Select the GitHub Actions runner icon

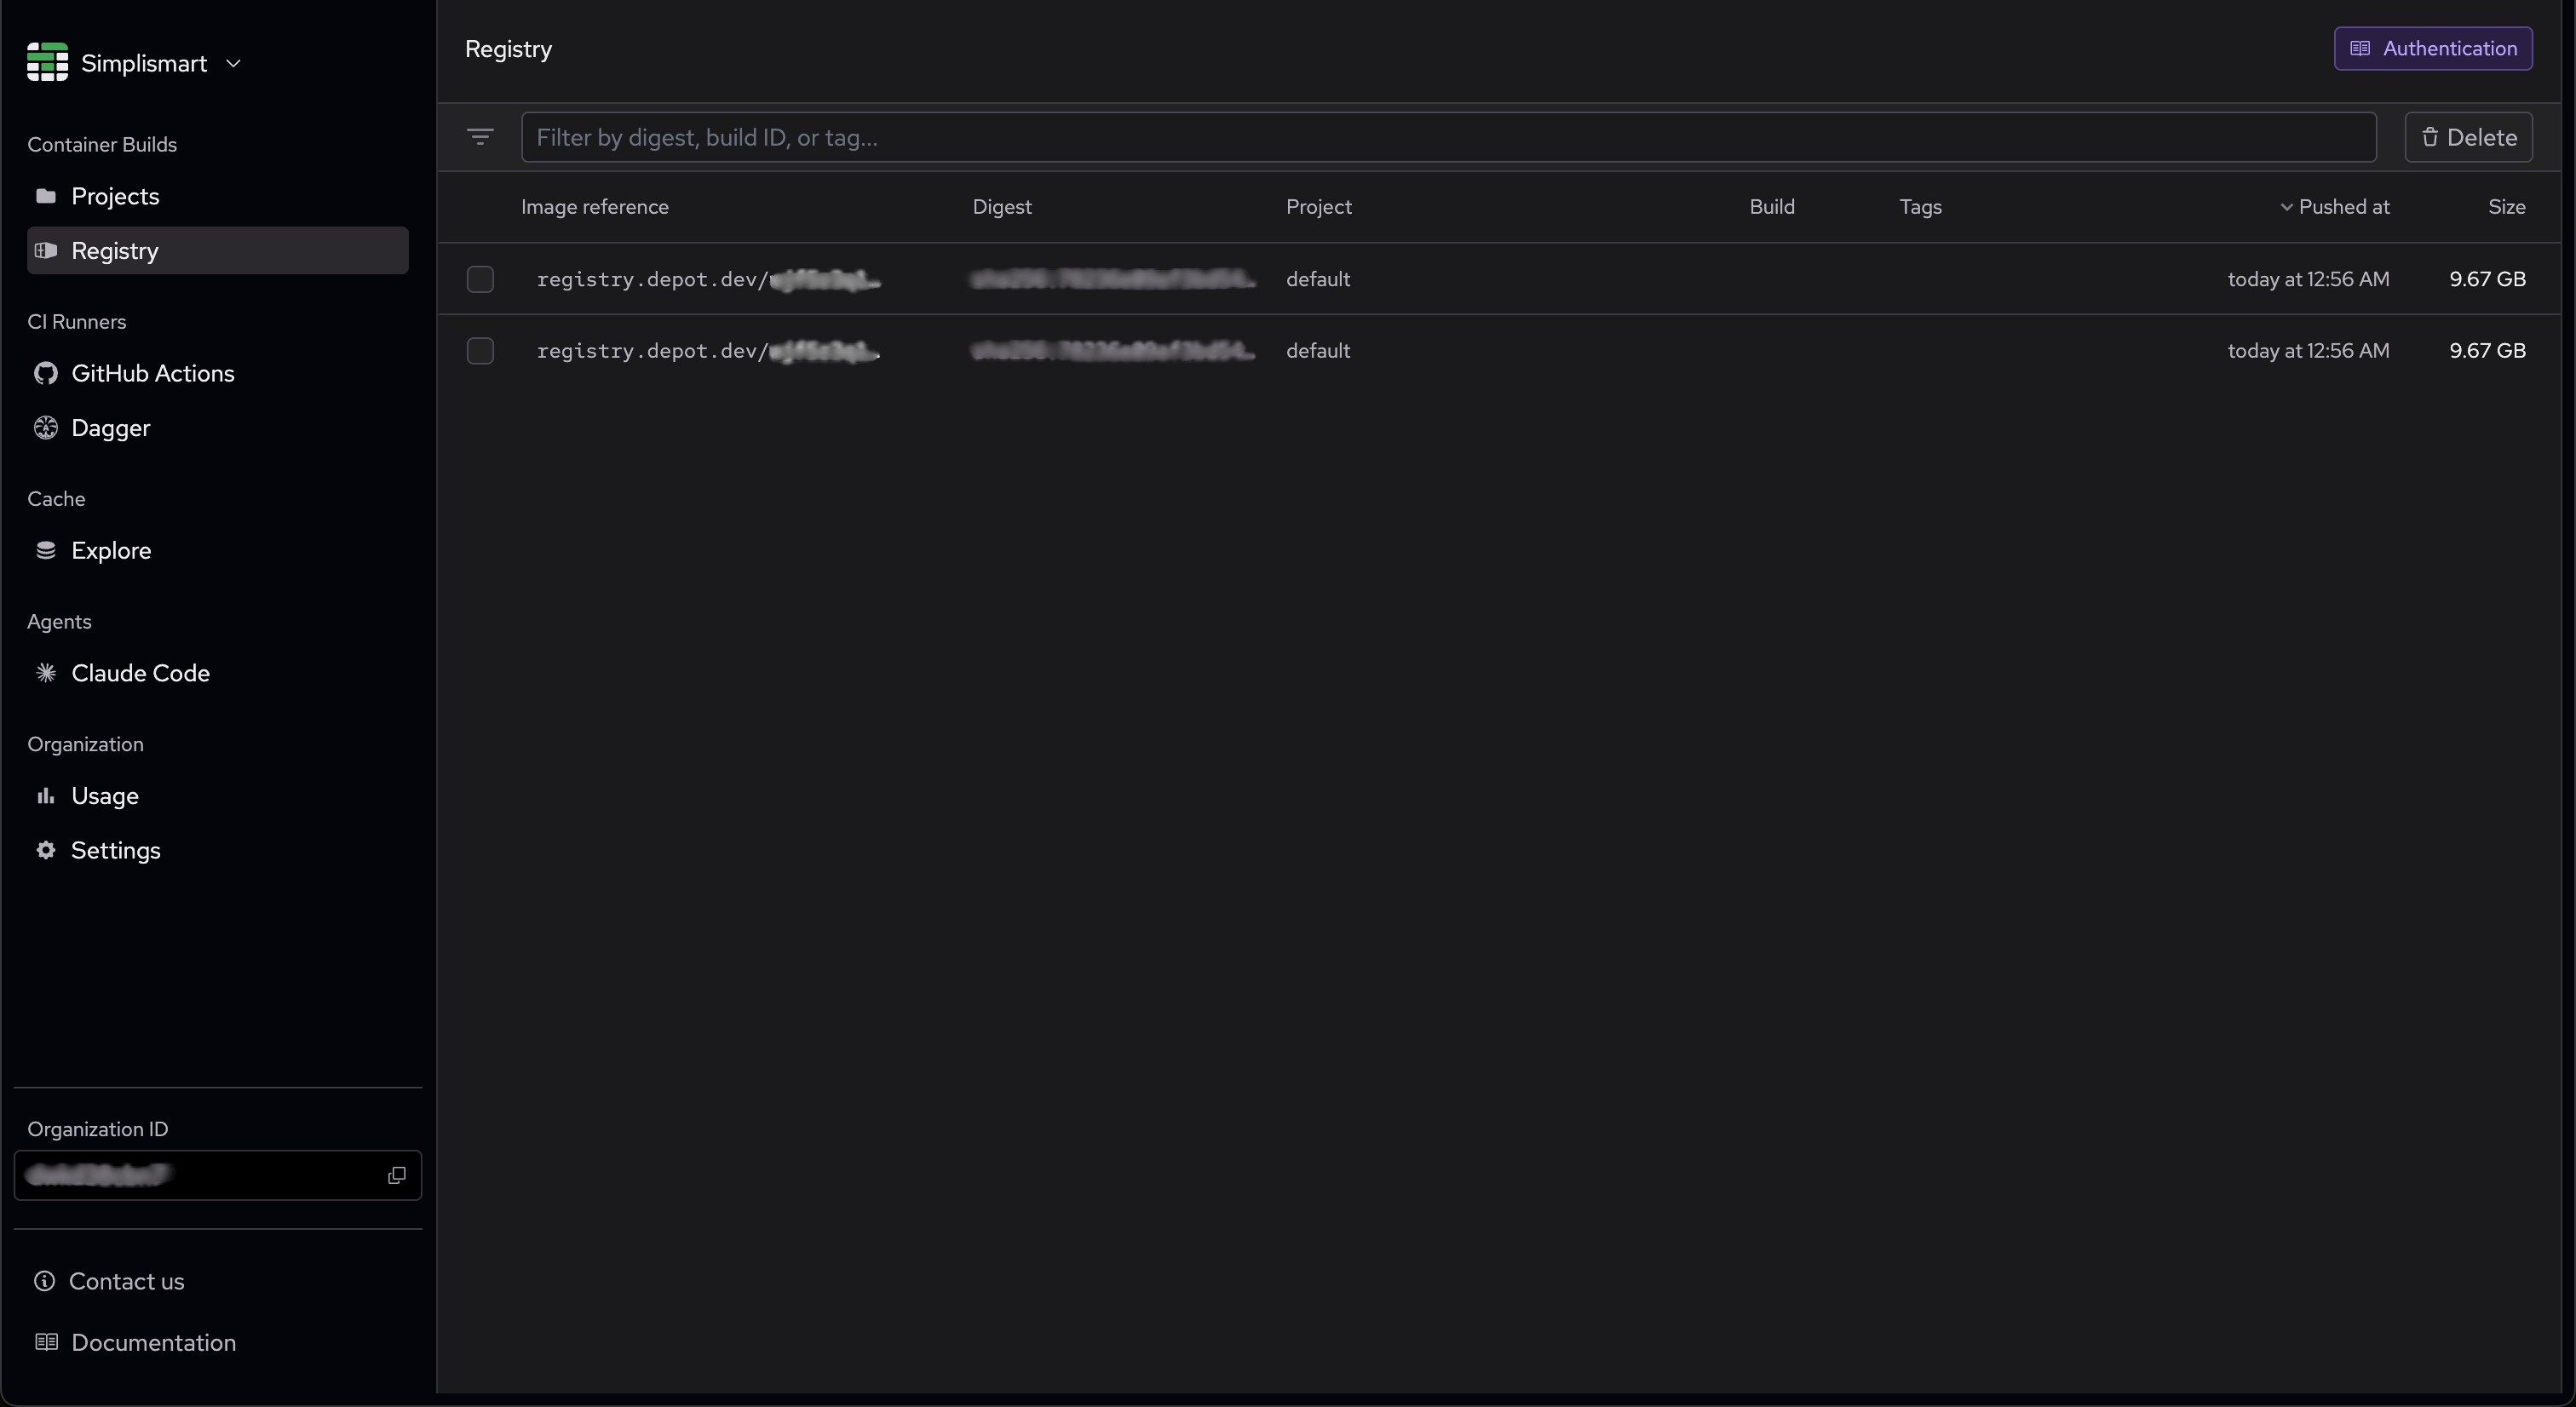(x=45, y=373)
